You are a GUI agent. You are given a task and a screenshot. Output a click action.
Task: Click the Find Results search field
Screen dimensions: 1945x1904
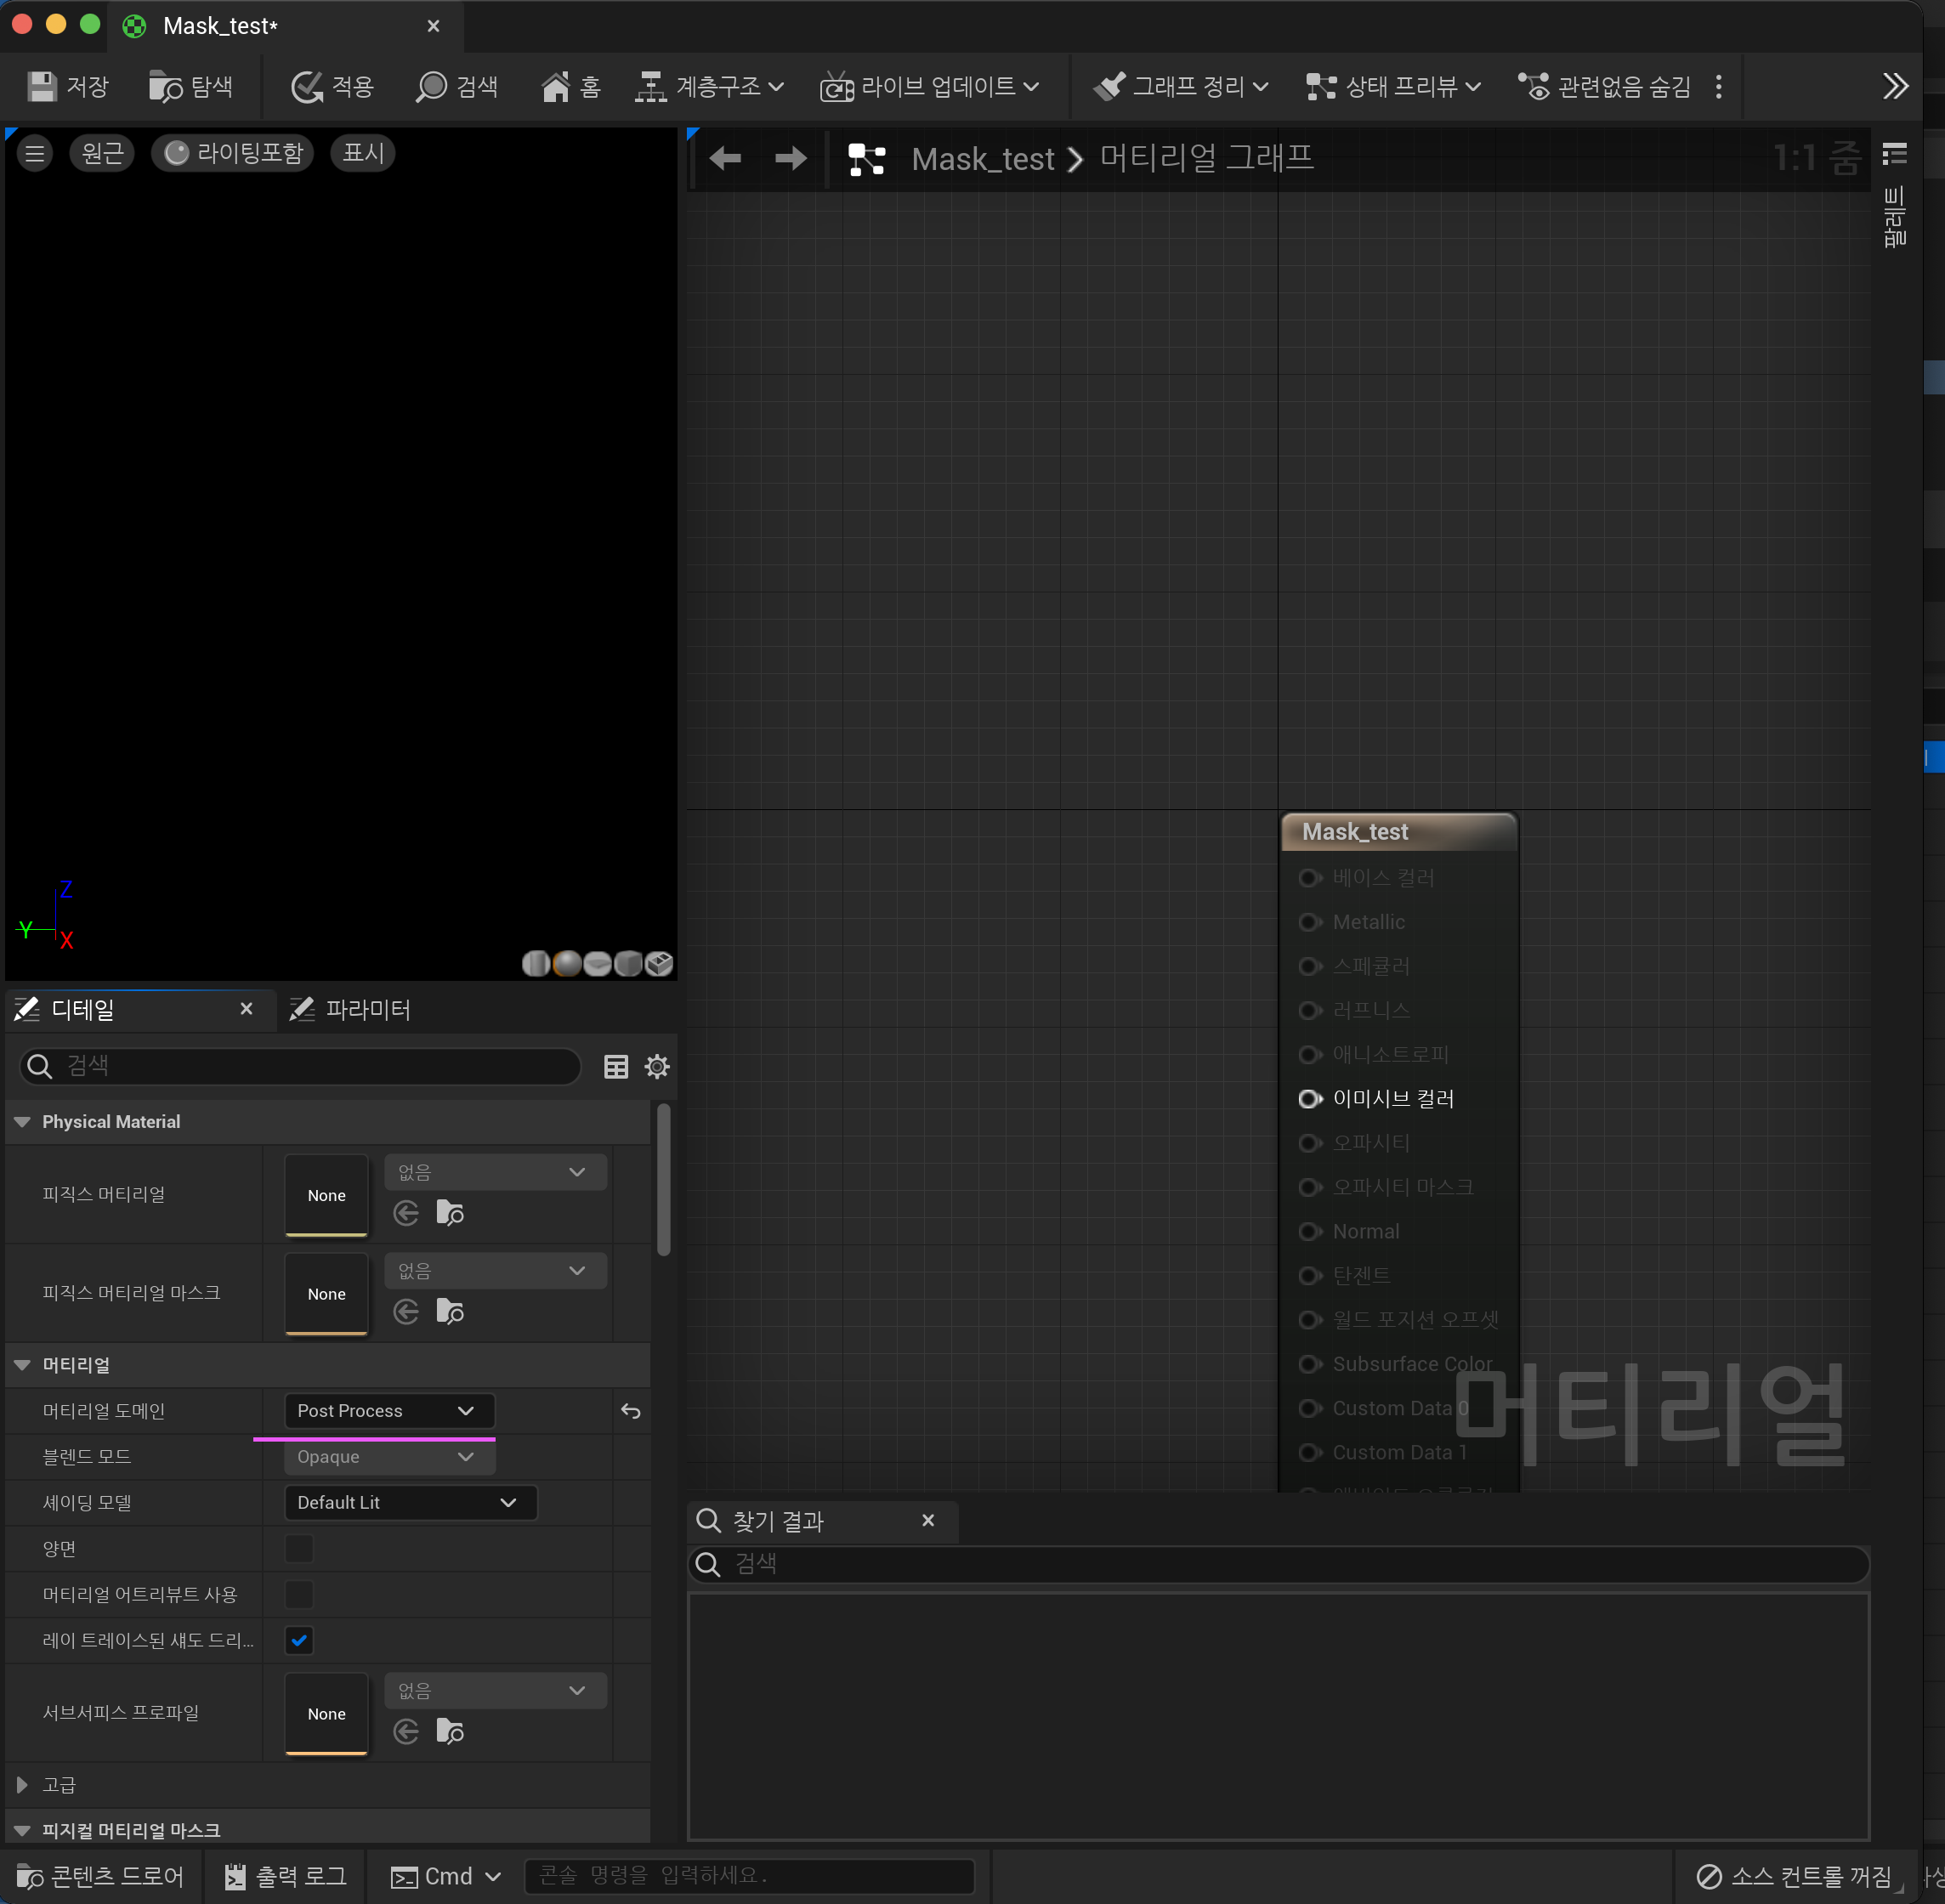(1278, 1564)
